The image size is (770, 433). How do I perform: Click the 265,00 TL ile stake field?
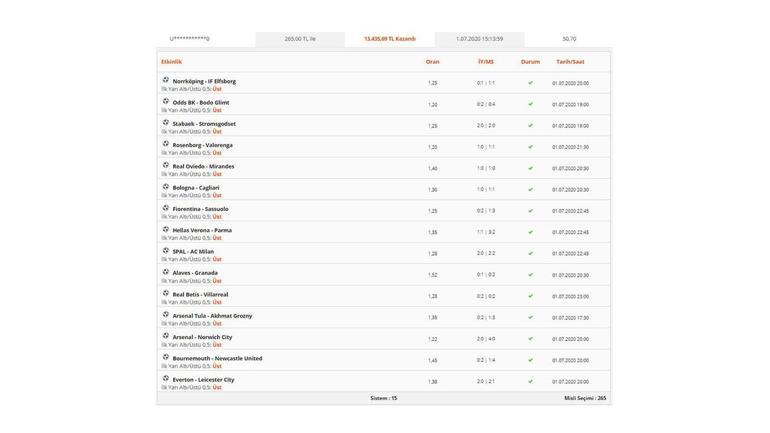(300, 39)
